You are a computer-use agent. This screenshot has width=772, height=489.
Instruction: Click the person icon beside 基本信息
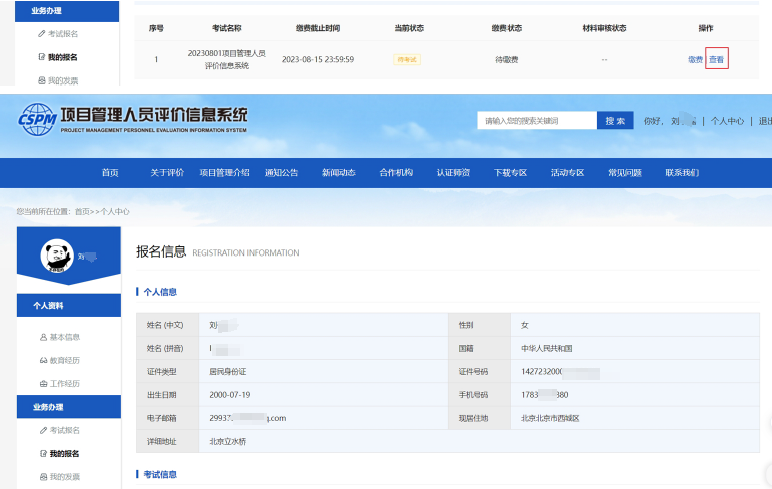point(43,337)
